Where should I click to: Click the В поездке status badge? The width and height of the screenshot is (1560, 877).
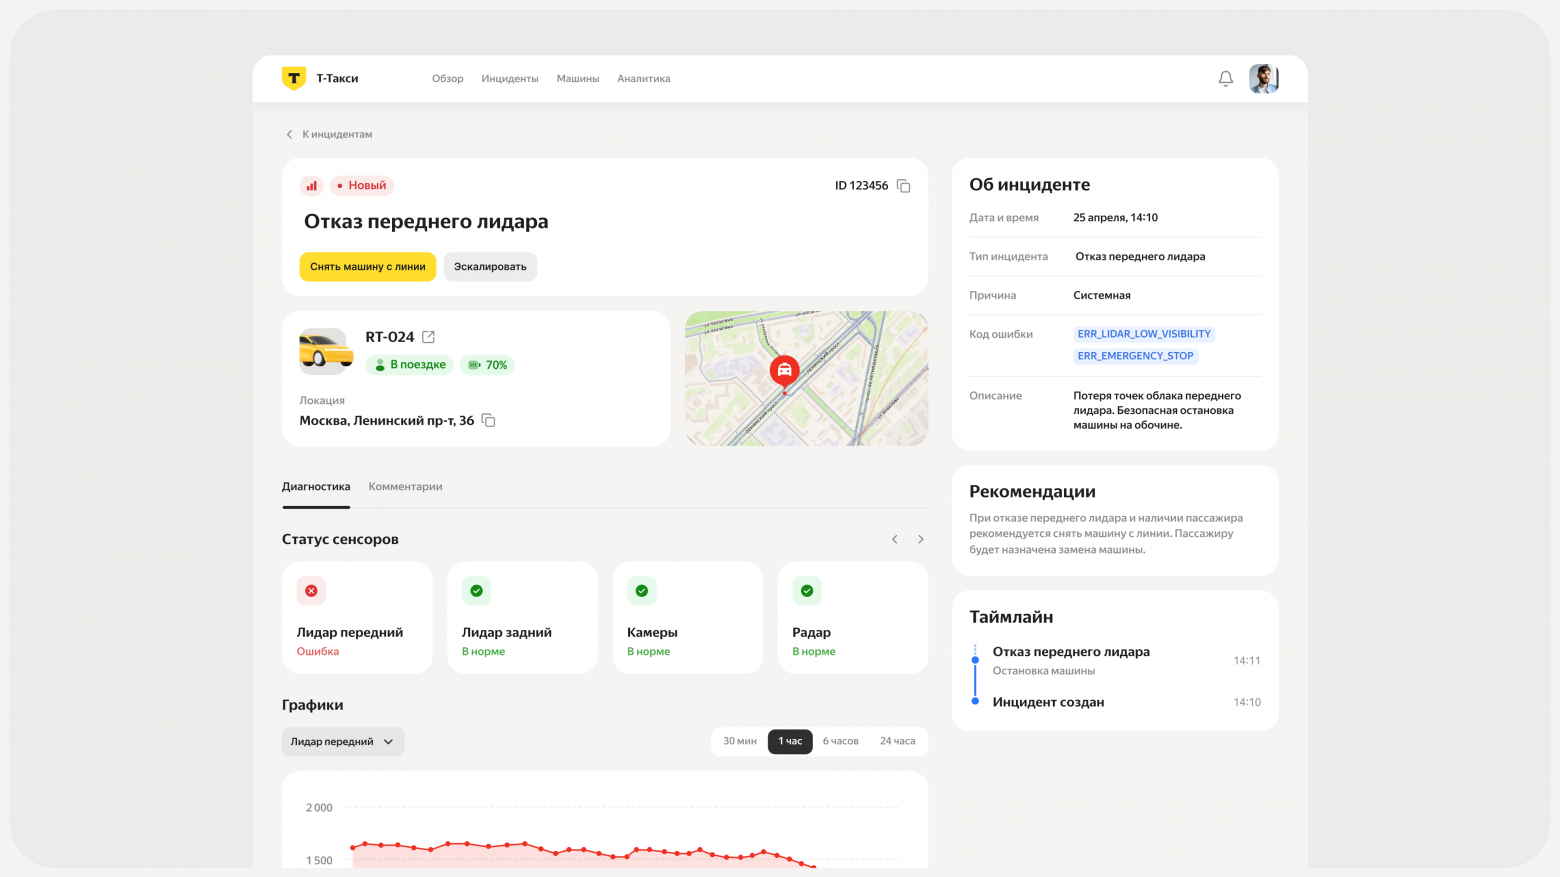(x=410, y=365)
